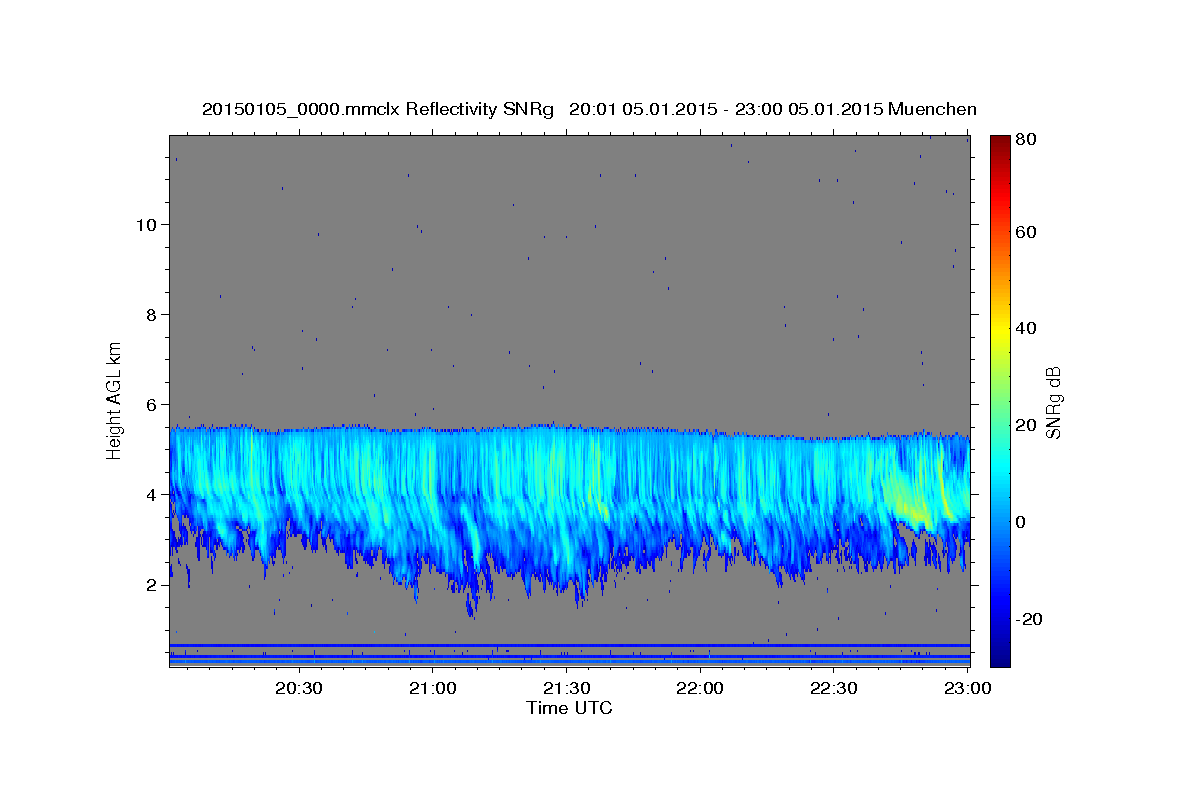Click the colorbar value -20
This screenshot has height=800, width=1200.
pyautogui.click(x=1027, y=619)
